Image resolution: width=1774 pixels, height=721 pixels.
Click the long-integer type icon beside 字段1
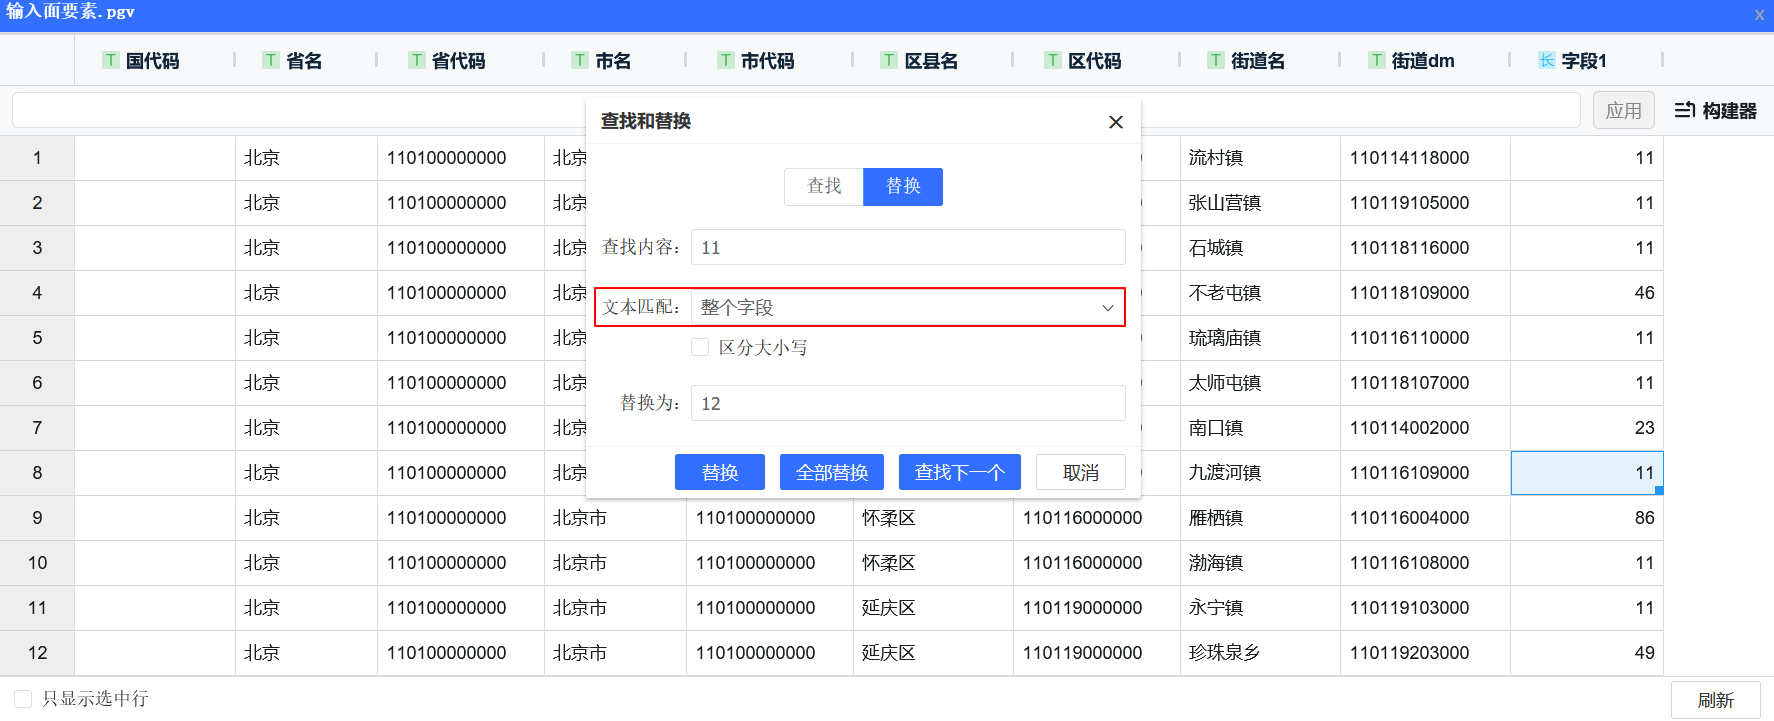[x=1547, y=61]
